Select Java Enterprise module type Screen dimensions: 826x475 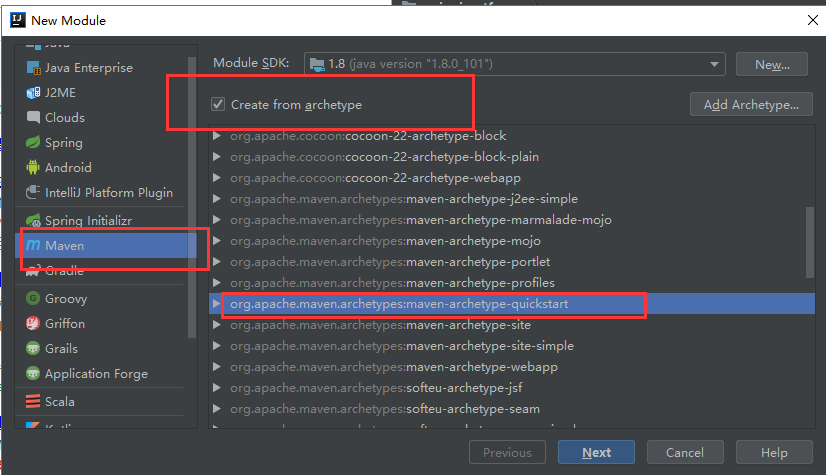tap(88, 68)
